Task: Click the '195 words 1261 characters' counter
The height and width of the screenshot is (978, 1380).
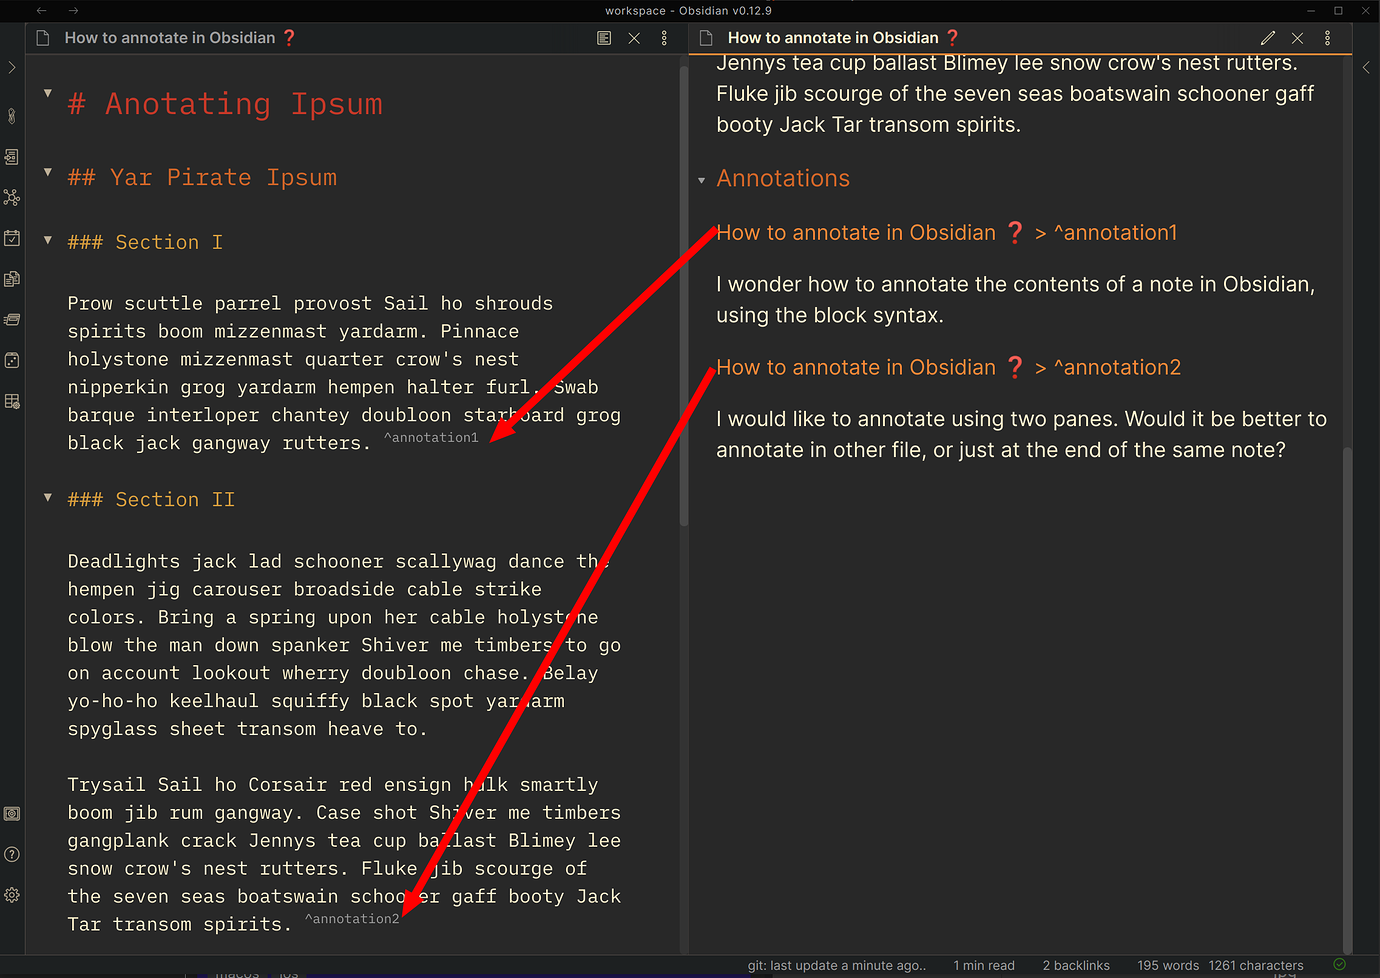Action: pos(1220,965)
